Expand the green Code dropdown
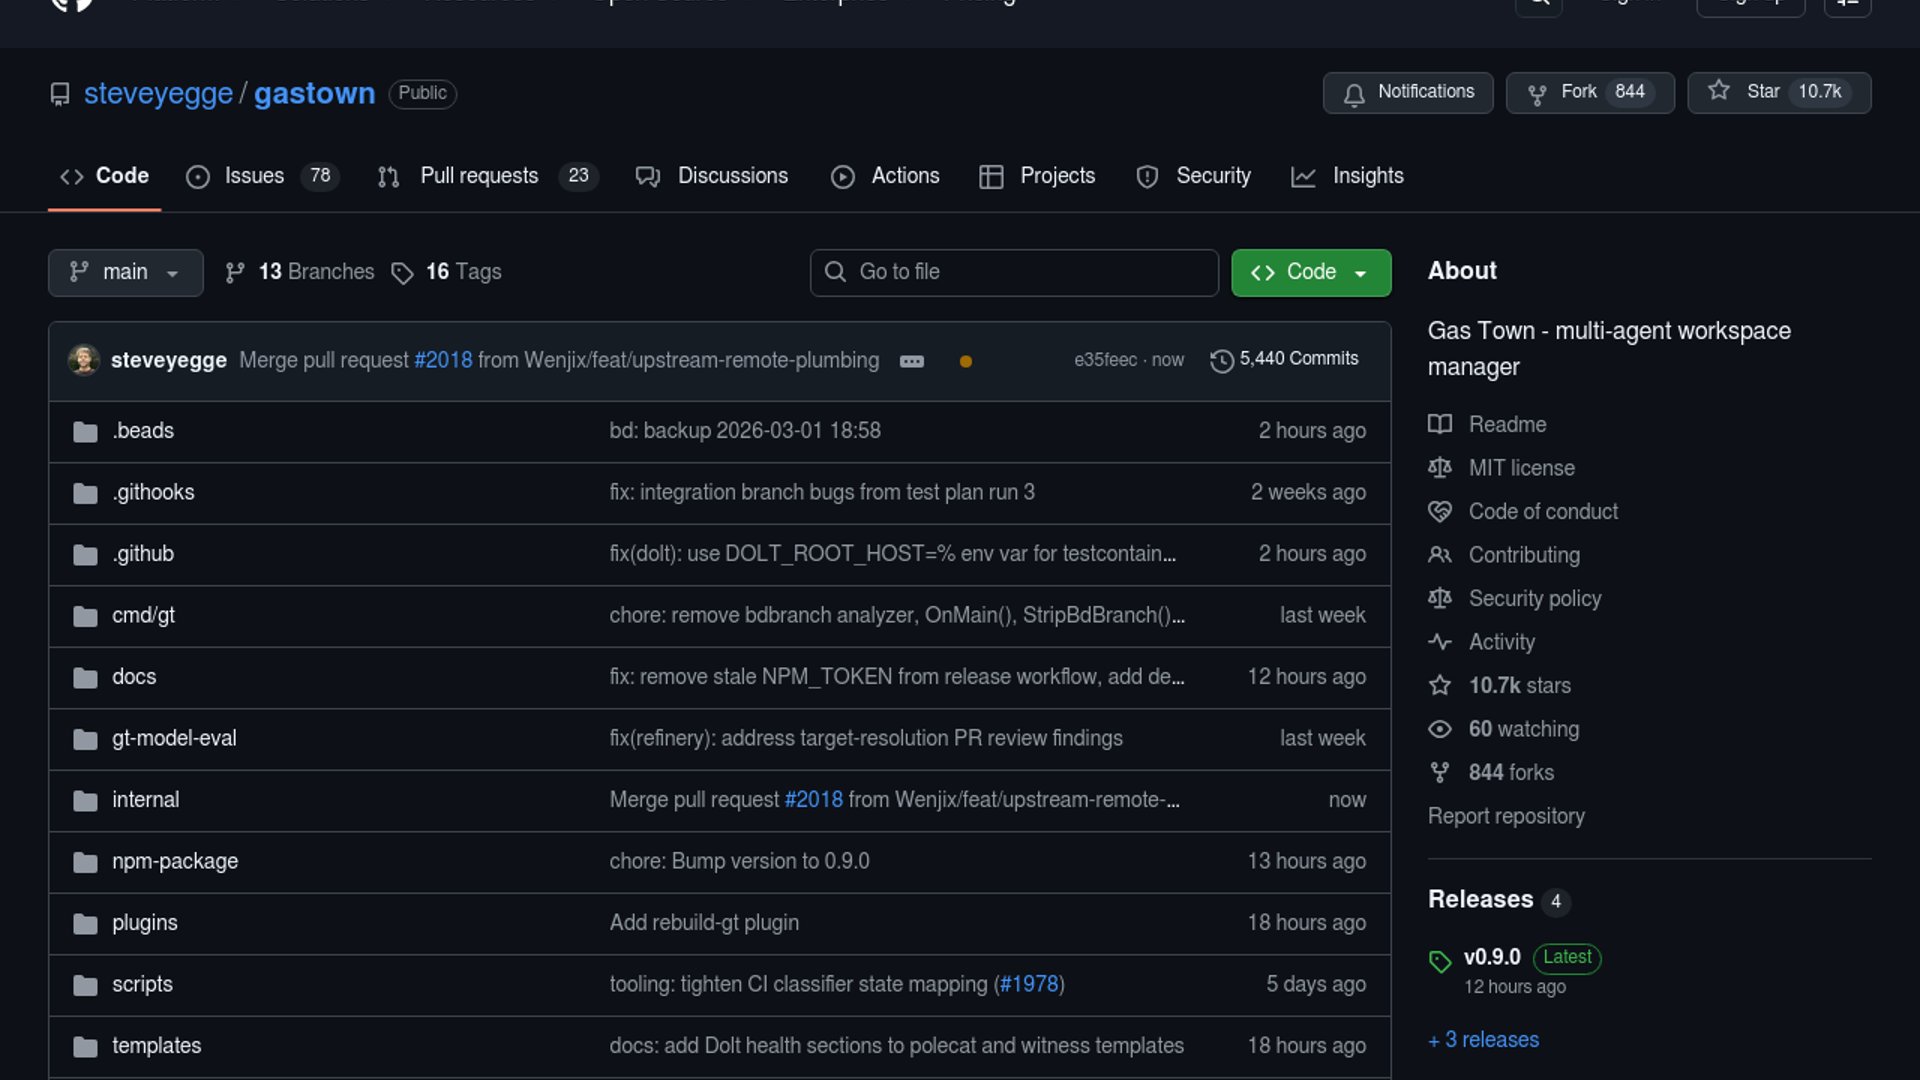The width and height of the screenshot is (1920, 1080). (1310, 272)
